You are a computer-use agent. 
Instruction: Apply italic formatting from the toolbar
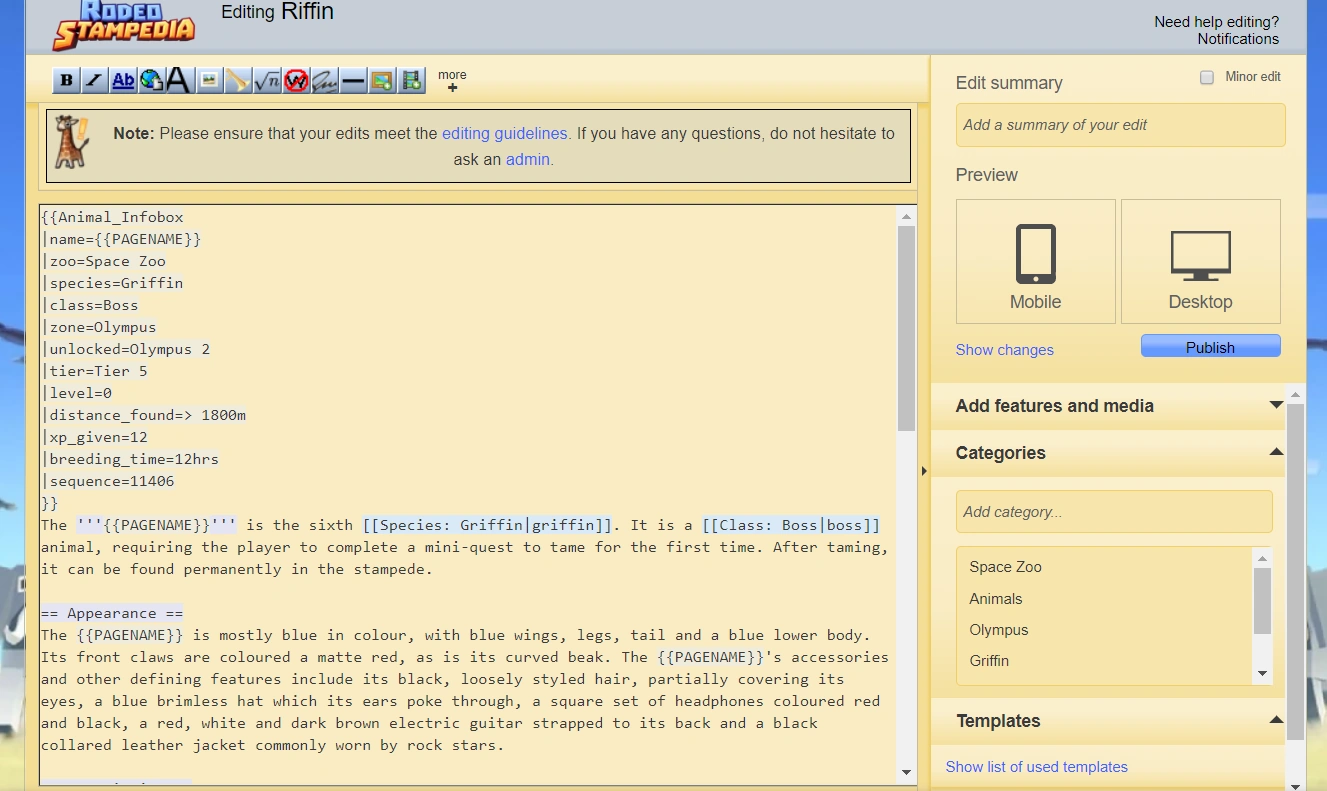coord(94,81)
